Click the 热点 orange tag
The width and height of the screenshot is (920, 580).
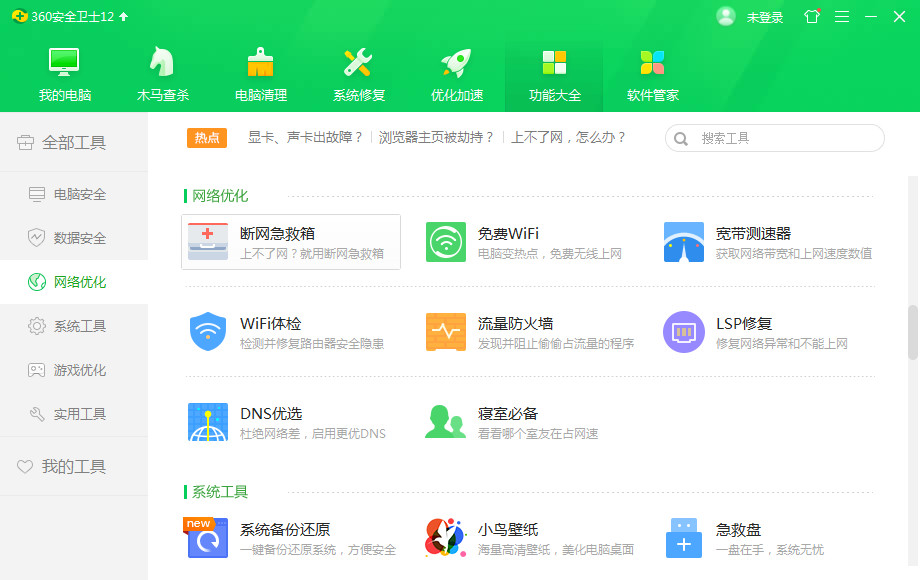(207, 138)
